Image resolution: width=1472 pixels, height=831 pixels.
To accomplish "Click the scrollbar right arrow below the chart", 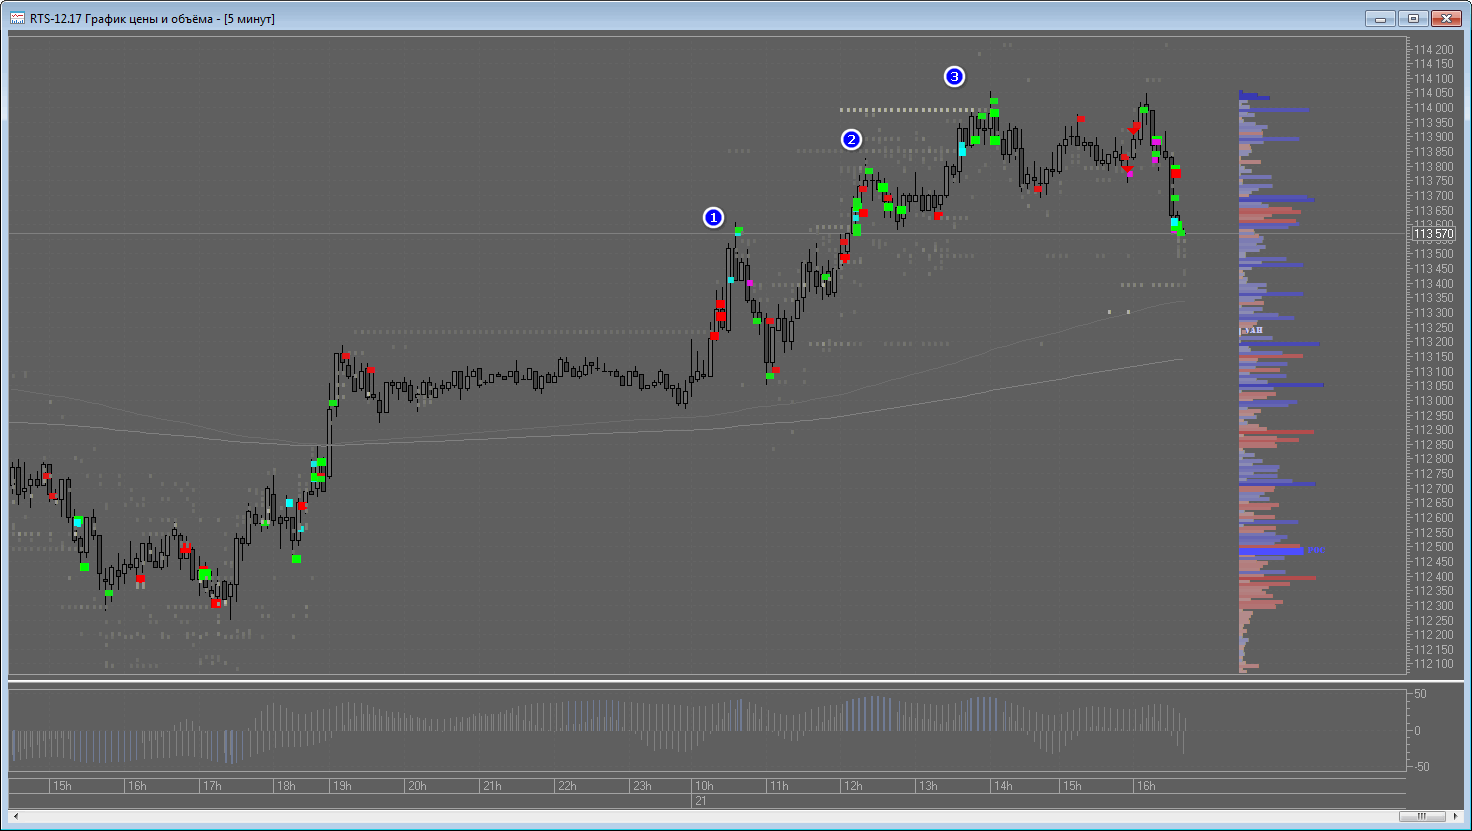I will pos(1456,817).
